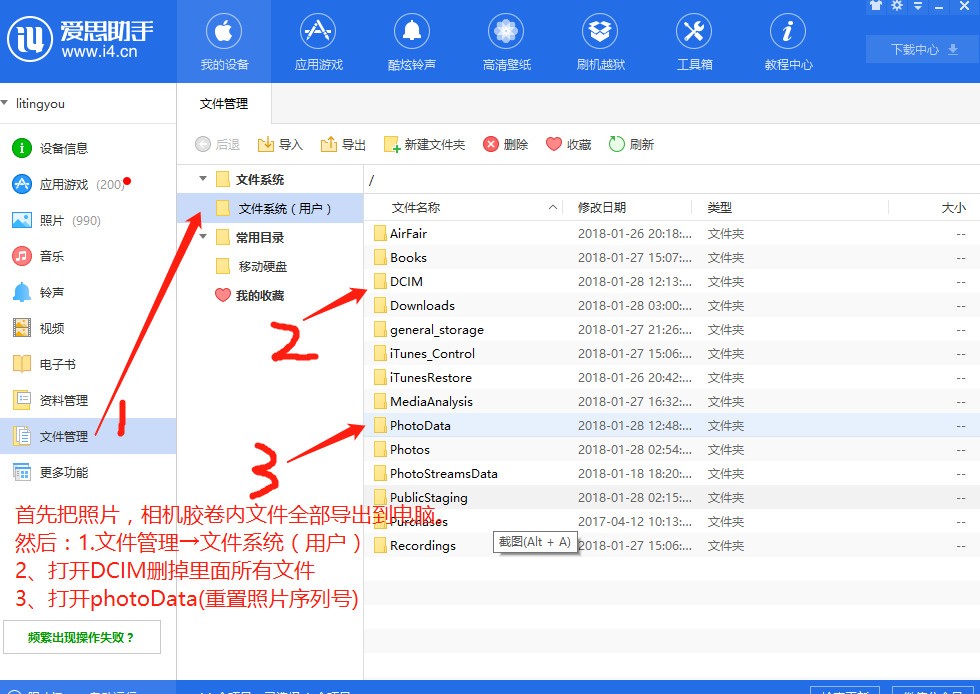Select 电子书 in the sidebar
980x694 pixels.
pyautogui.click(x=88, y=364)
